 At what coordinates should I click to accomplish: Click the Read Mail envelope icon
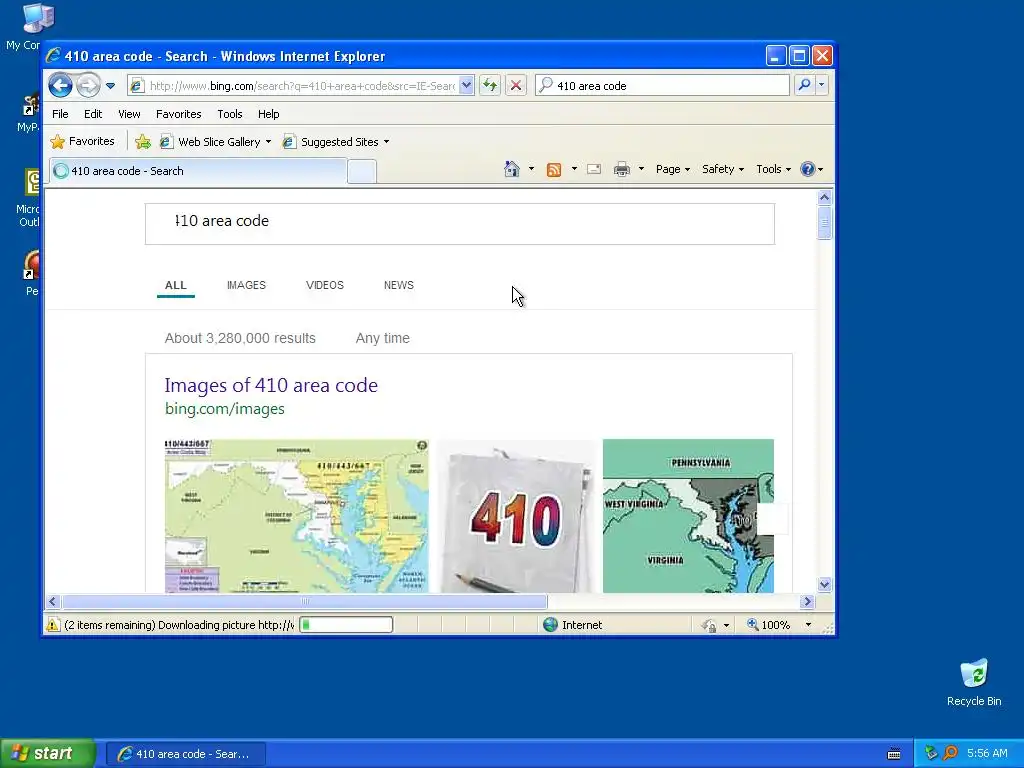pyautogui.click(x=594, y=169)
